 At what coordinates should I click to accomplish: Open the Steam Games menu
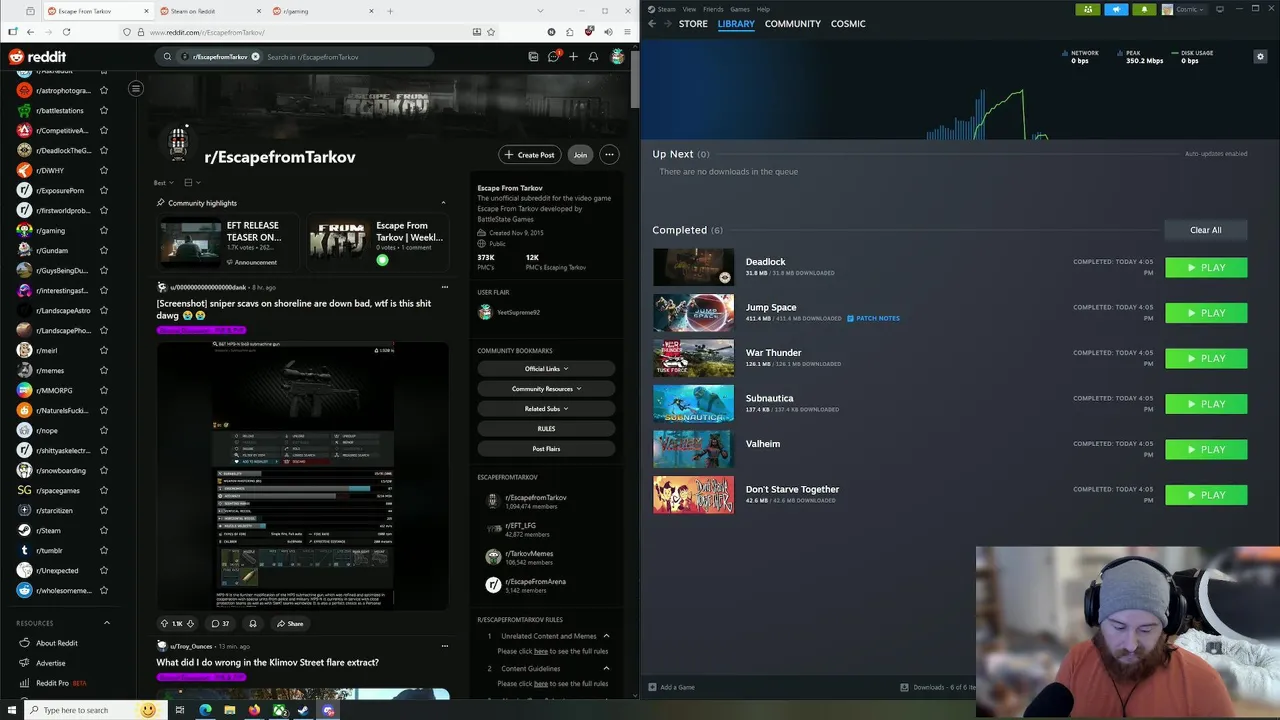740,9
